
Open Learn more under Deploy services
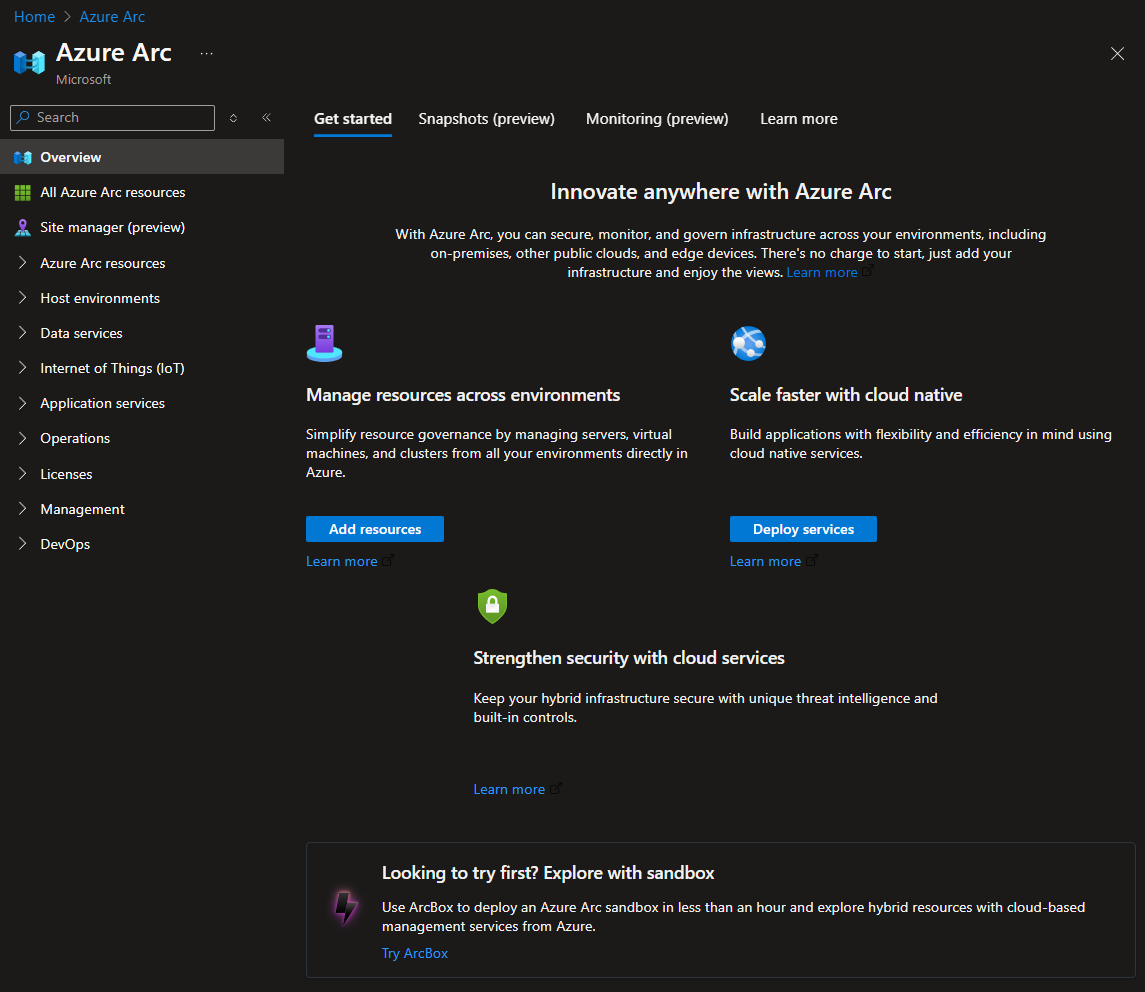tap(765, 561)
